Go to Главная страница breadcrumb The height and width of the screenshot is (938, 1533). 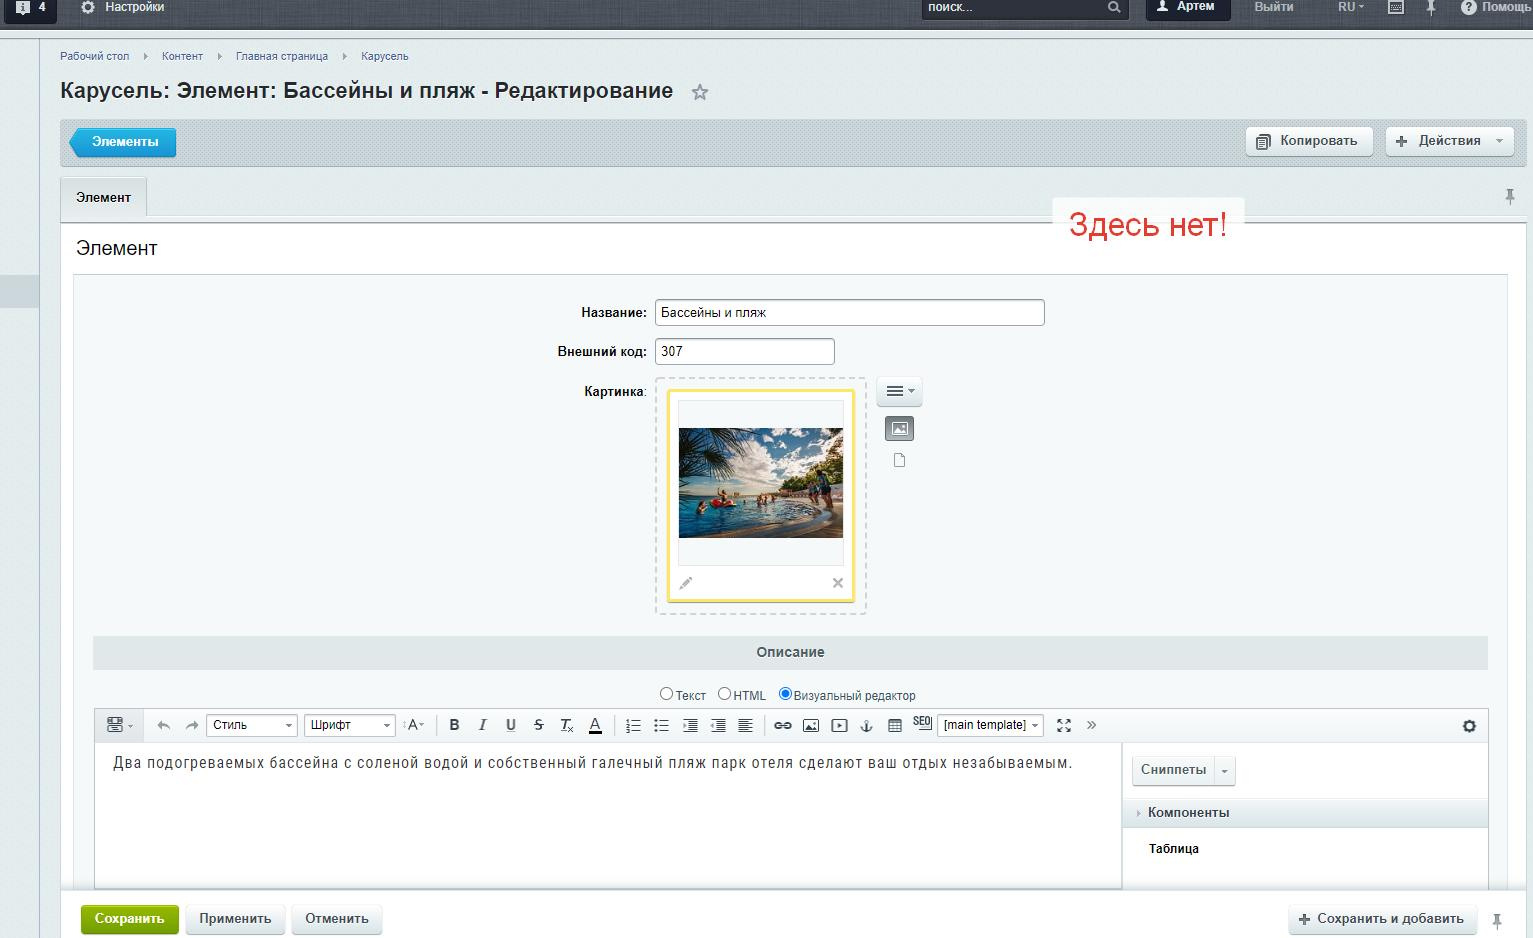pyautogui.click(x=282, y=56)
